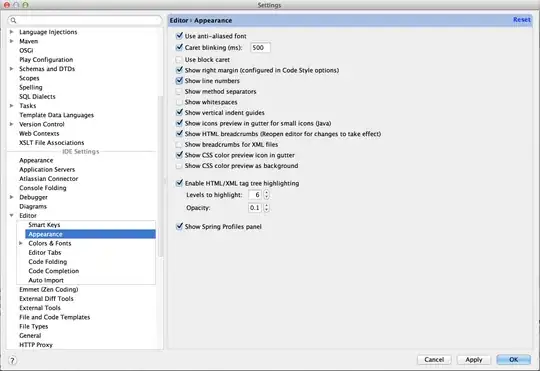Viewport: 540px width, 371px height.
Task: Toggle Show icons preview in gutter
Action: [179, 123]
